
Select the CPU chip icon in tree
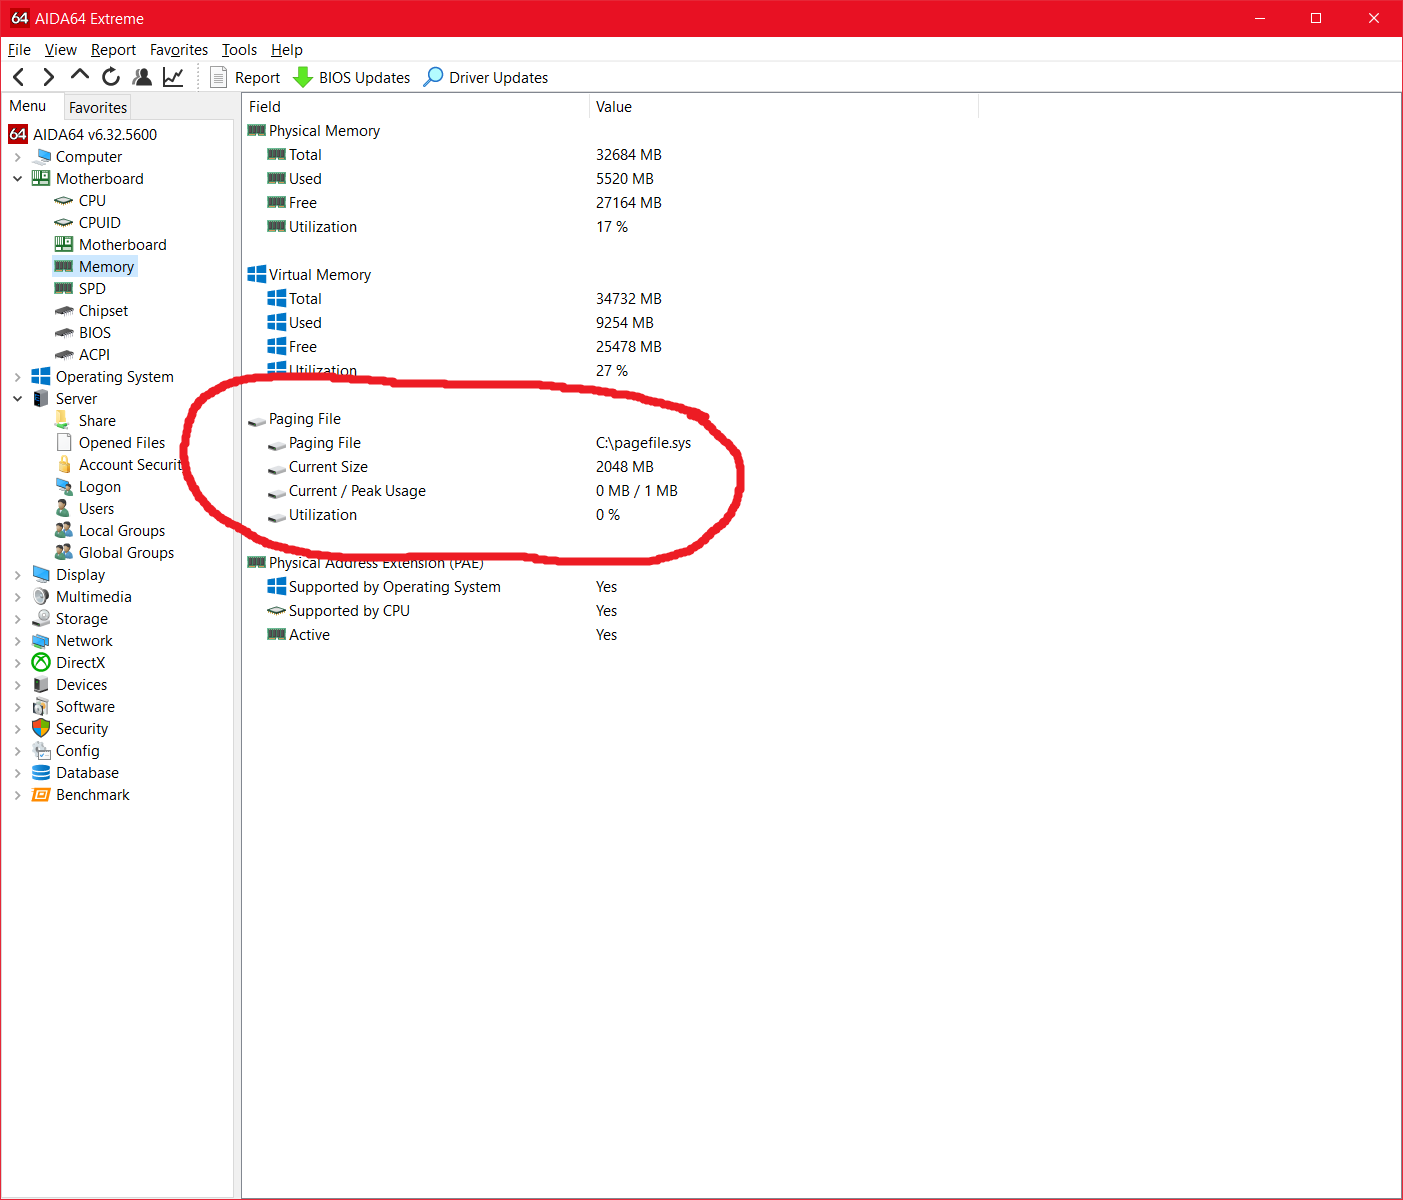tap(63, 201)
